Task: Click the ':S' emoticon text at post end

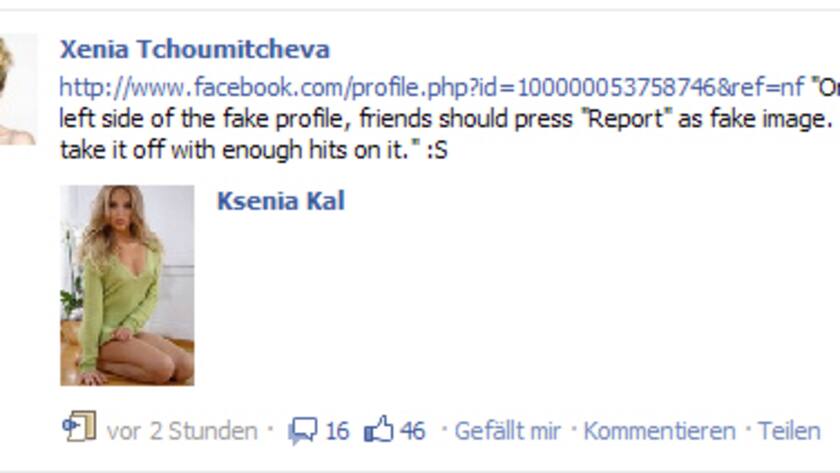Action: coord(437,151)
